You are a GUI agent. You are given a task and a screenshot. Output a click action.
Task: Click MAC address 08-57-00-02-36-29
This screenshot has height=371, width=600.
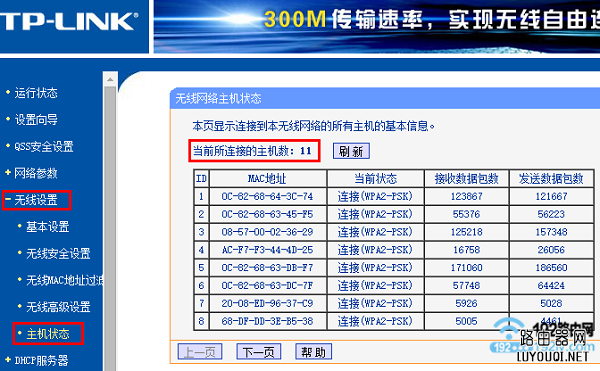point(267,232)
